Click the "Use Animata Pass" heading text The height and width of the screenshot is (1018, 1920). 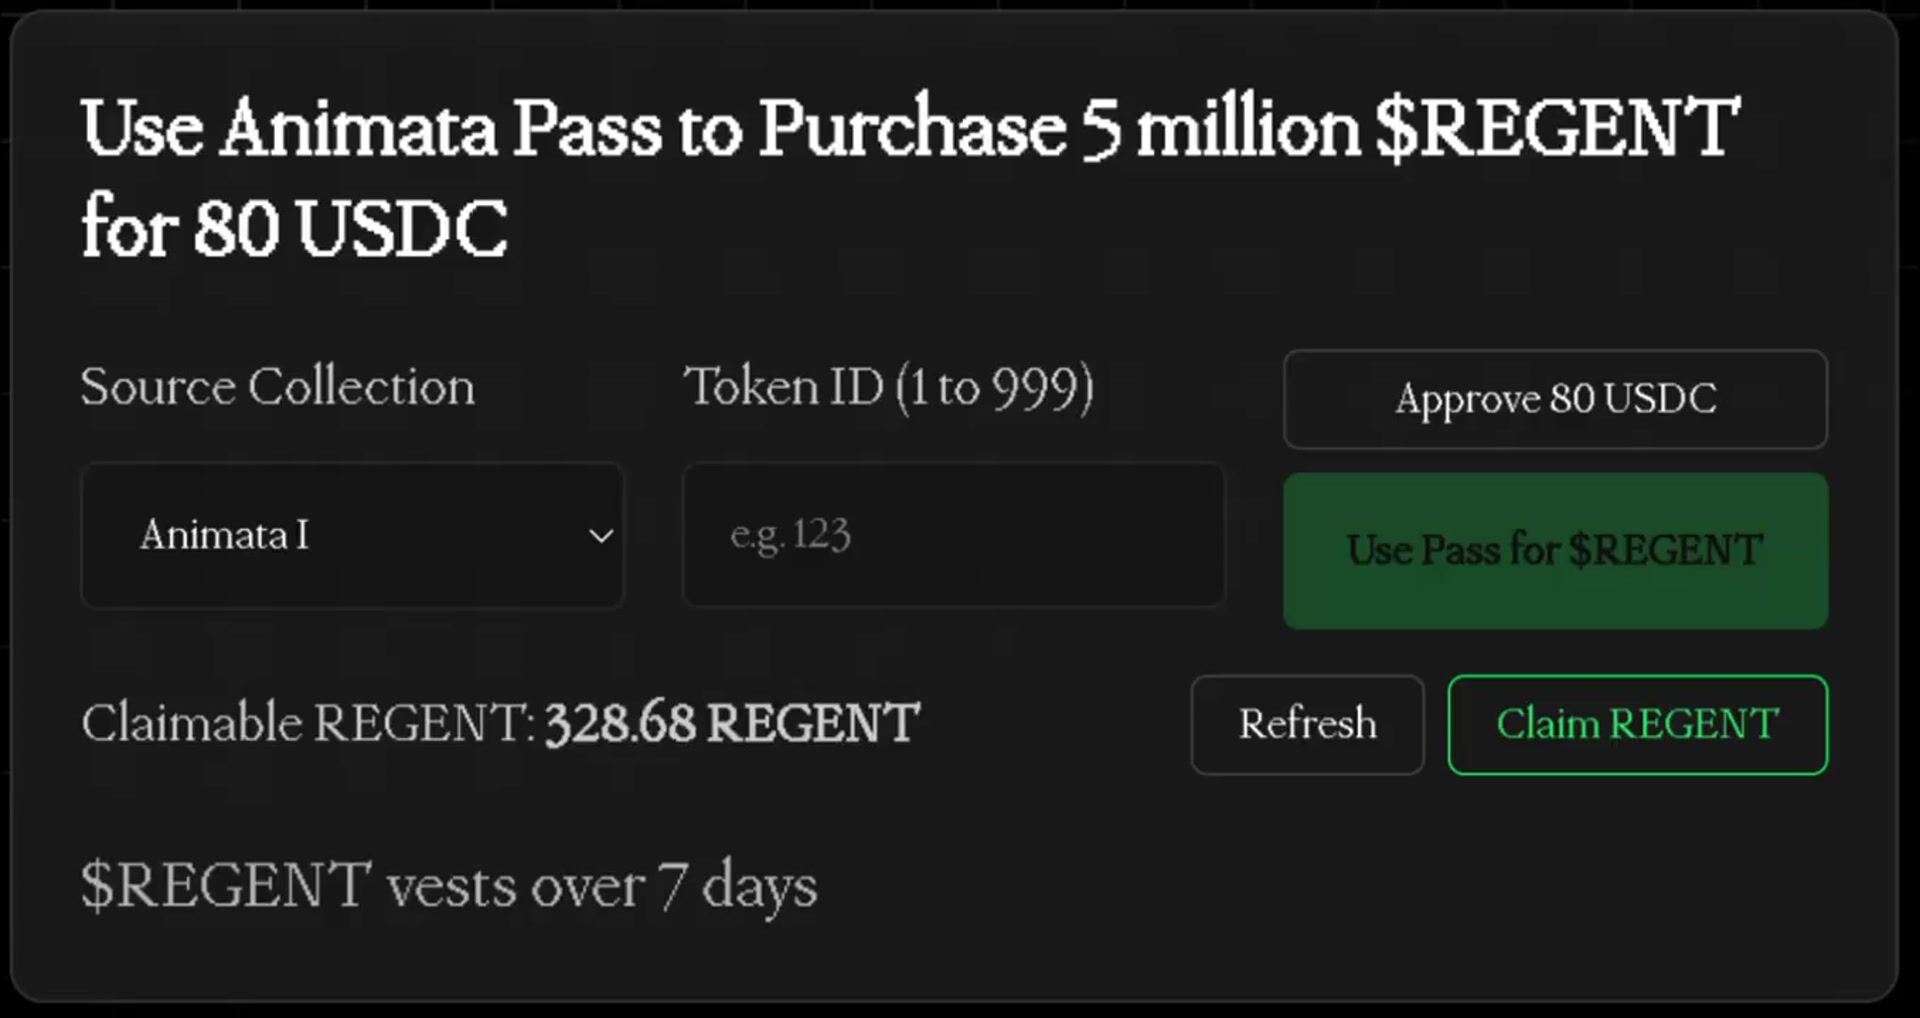372,128
